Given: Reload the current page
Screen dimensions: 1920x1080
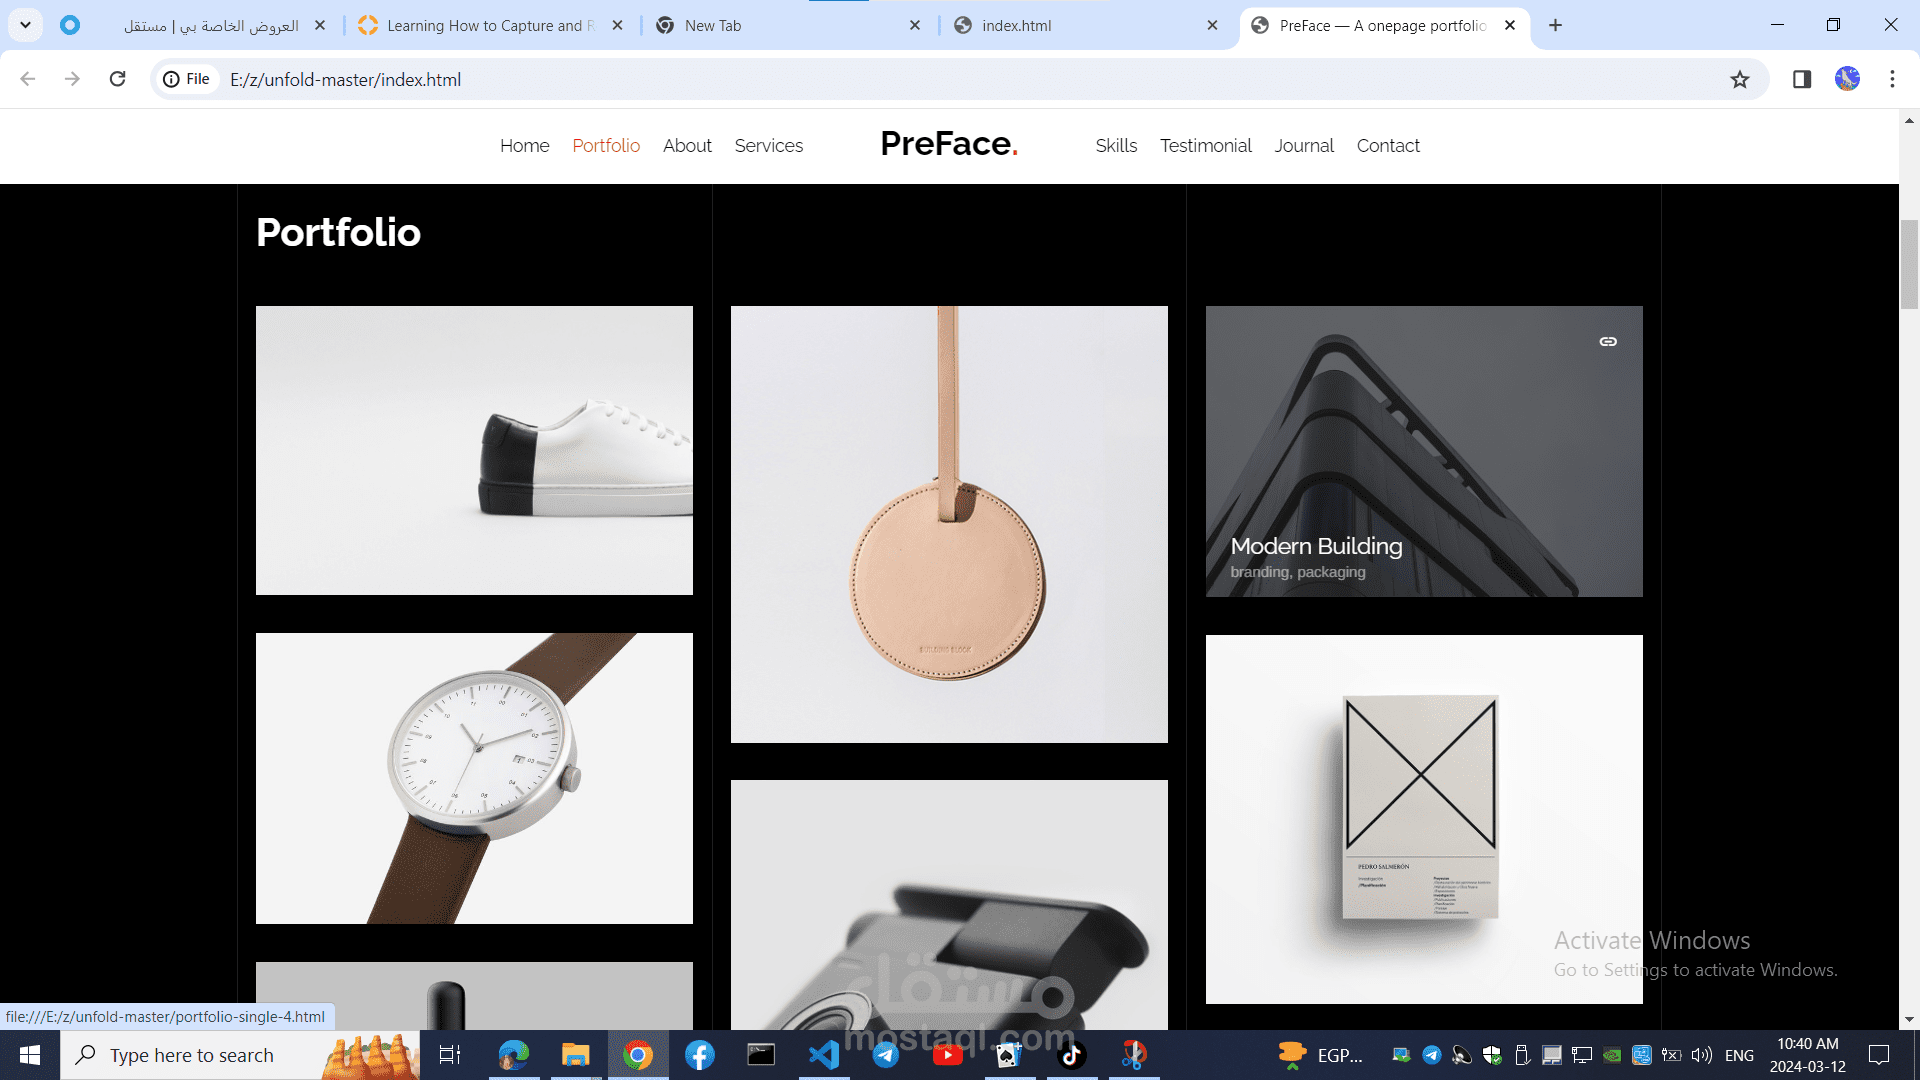Looking at the screenshot, I should tap(117, 79).
